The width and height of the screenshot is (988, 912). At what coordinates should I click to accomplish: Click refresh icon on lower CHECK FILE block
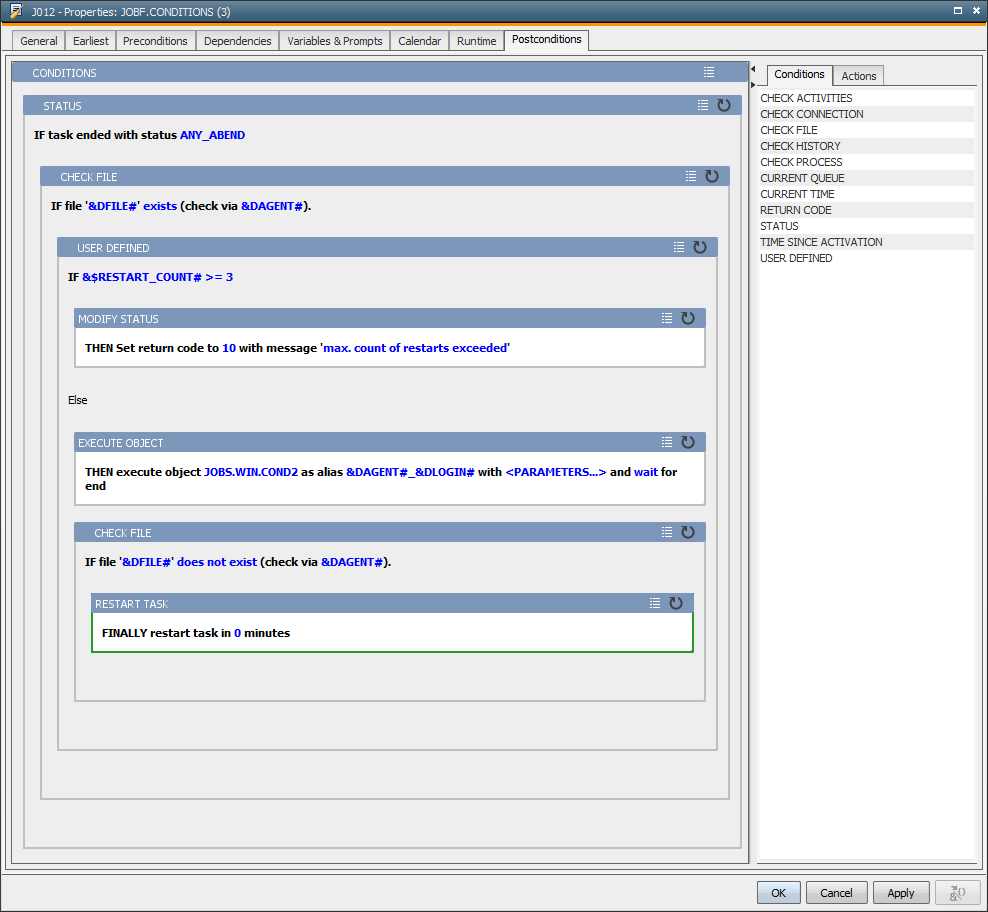688,532
